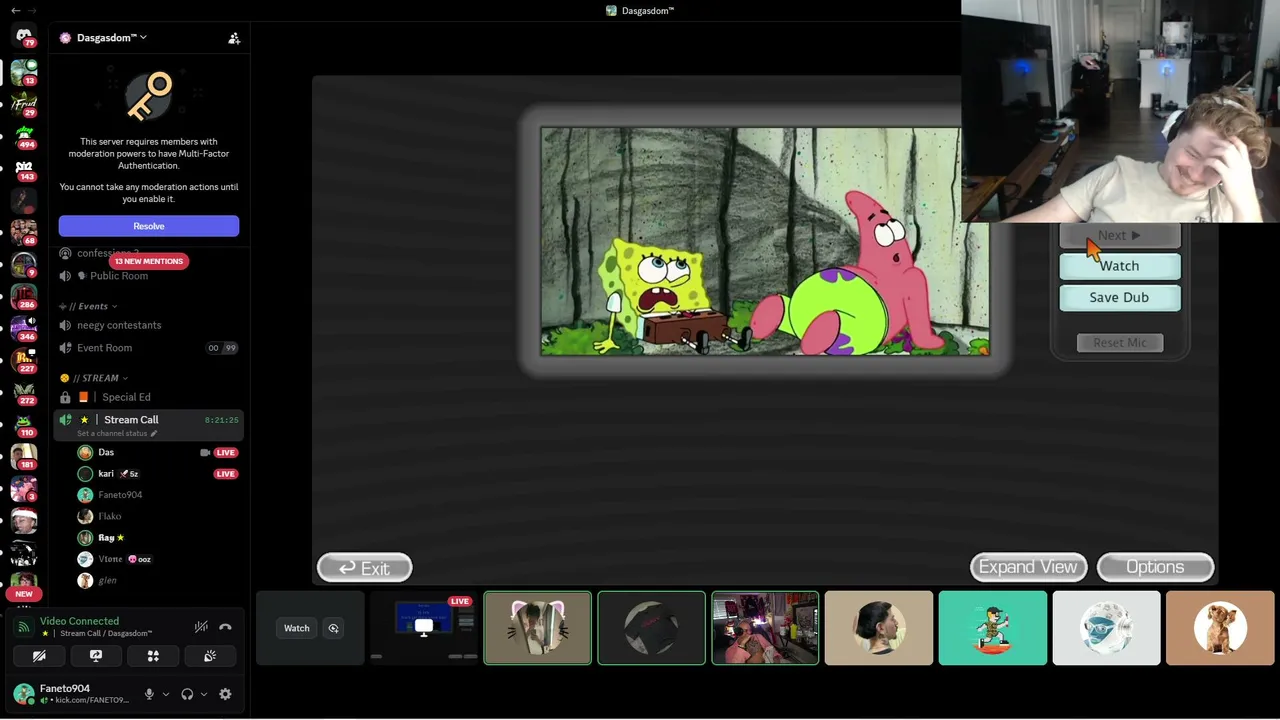Open the server icon with 346 badge
This screenshot has width=1280, height=720.
tap(24, 328)
